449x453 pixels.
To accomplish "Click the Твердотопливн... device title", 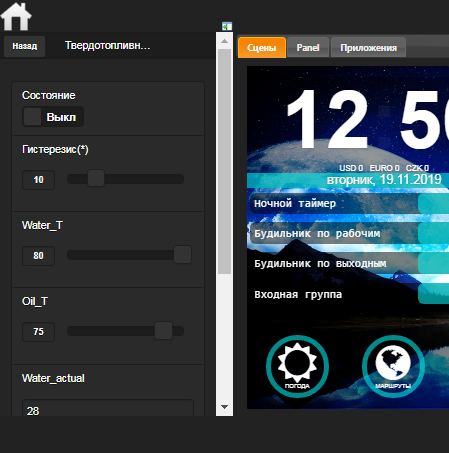I will (x=107, y=46).
